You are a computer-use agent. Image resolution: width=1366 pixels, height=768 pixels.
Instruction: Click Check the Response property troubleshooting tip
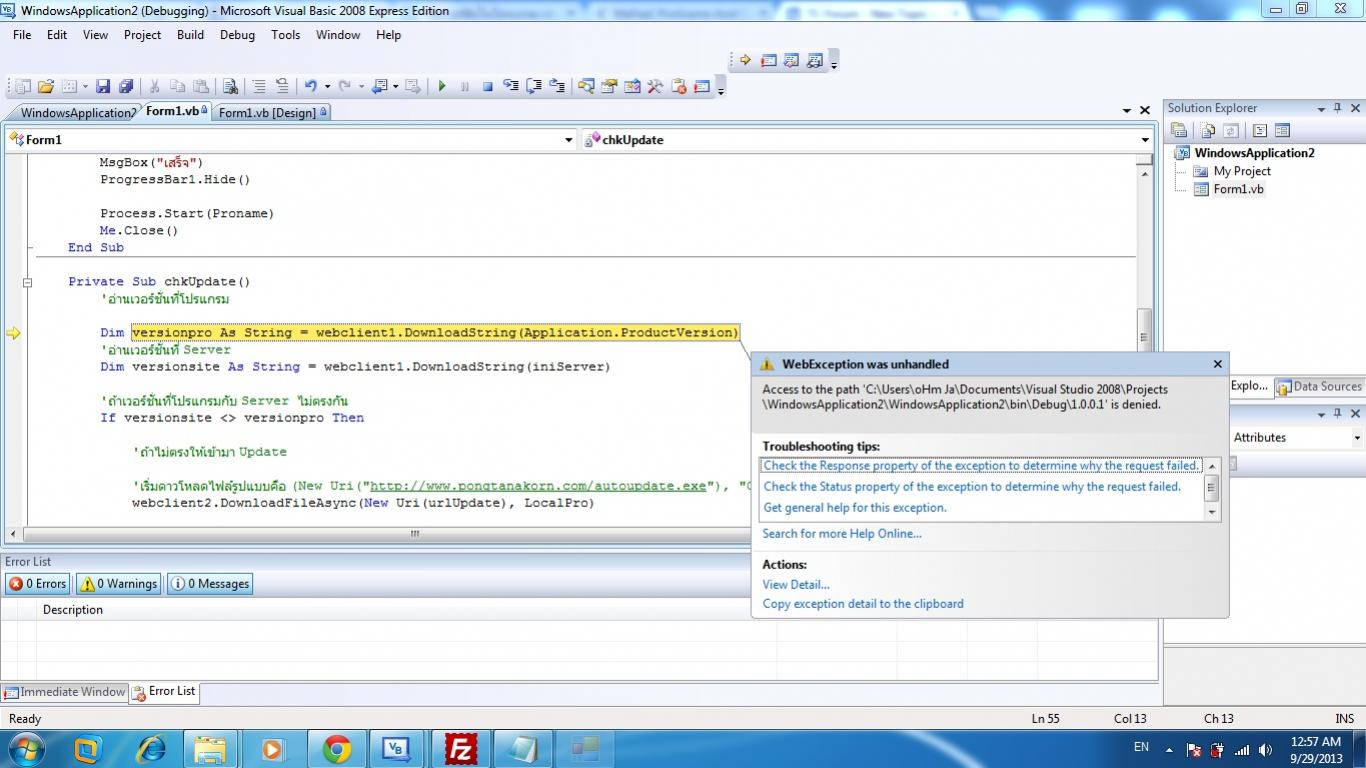pos(981,466)
